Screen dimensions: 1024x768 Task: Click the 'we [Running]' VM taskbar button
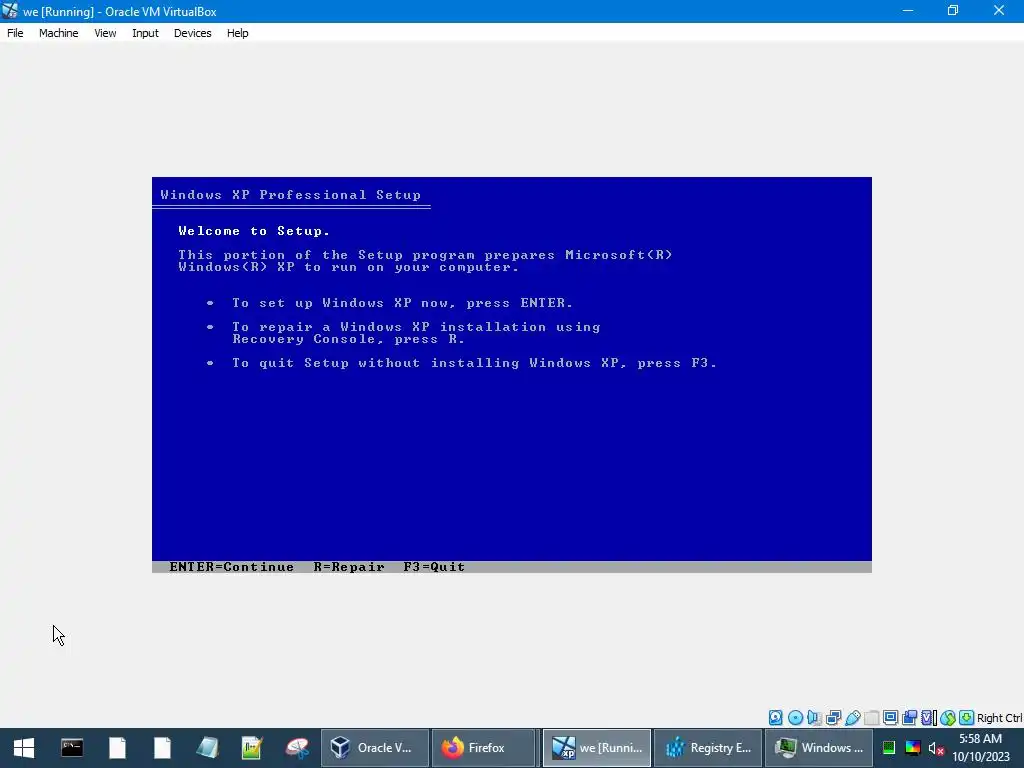point(597,748)
